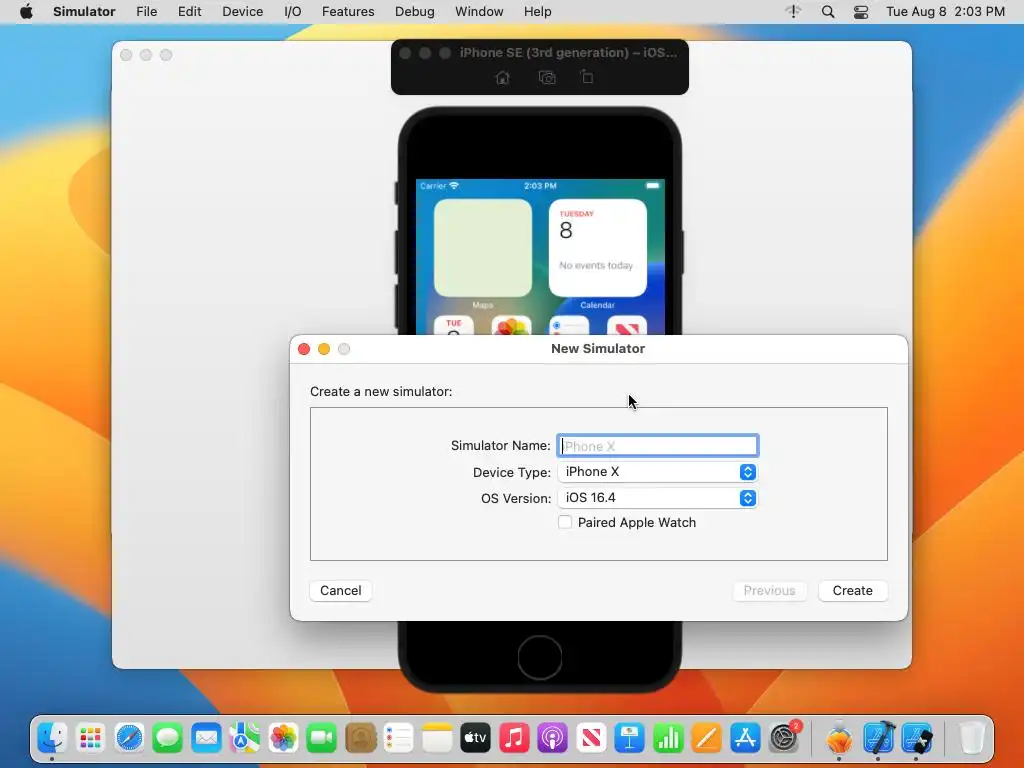This screenshot has width=1024, height=768.
Task: Open Music from the Dock
Action: pyautogui.click(x=514, y=738)
